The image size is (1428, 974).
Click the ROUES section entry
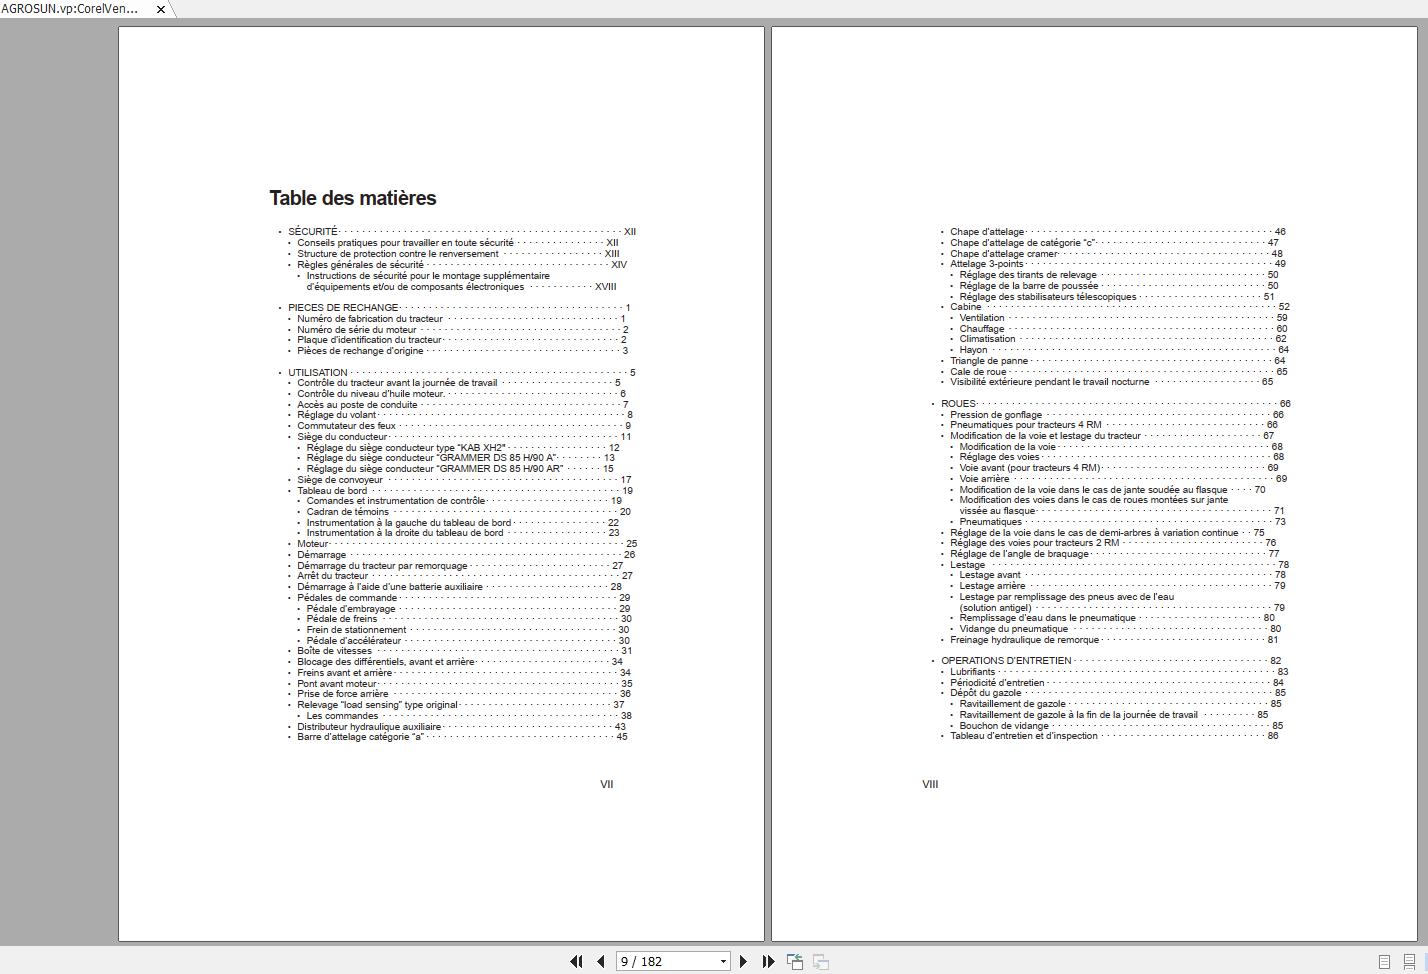pos(958,404)
